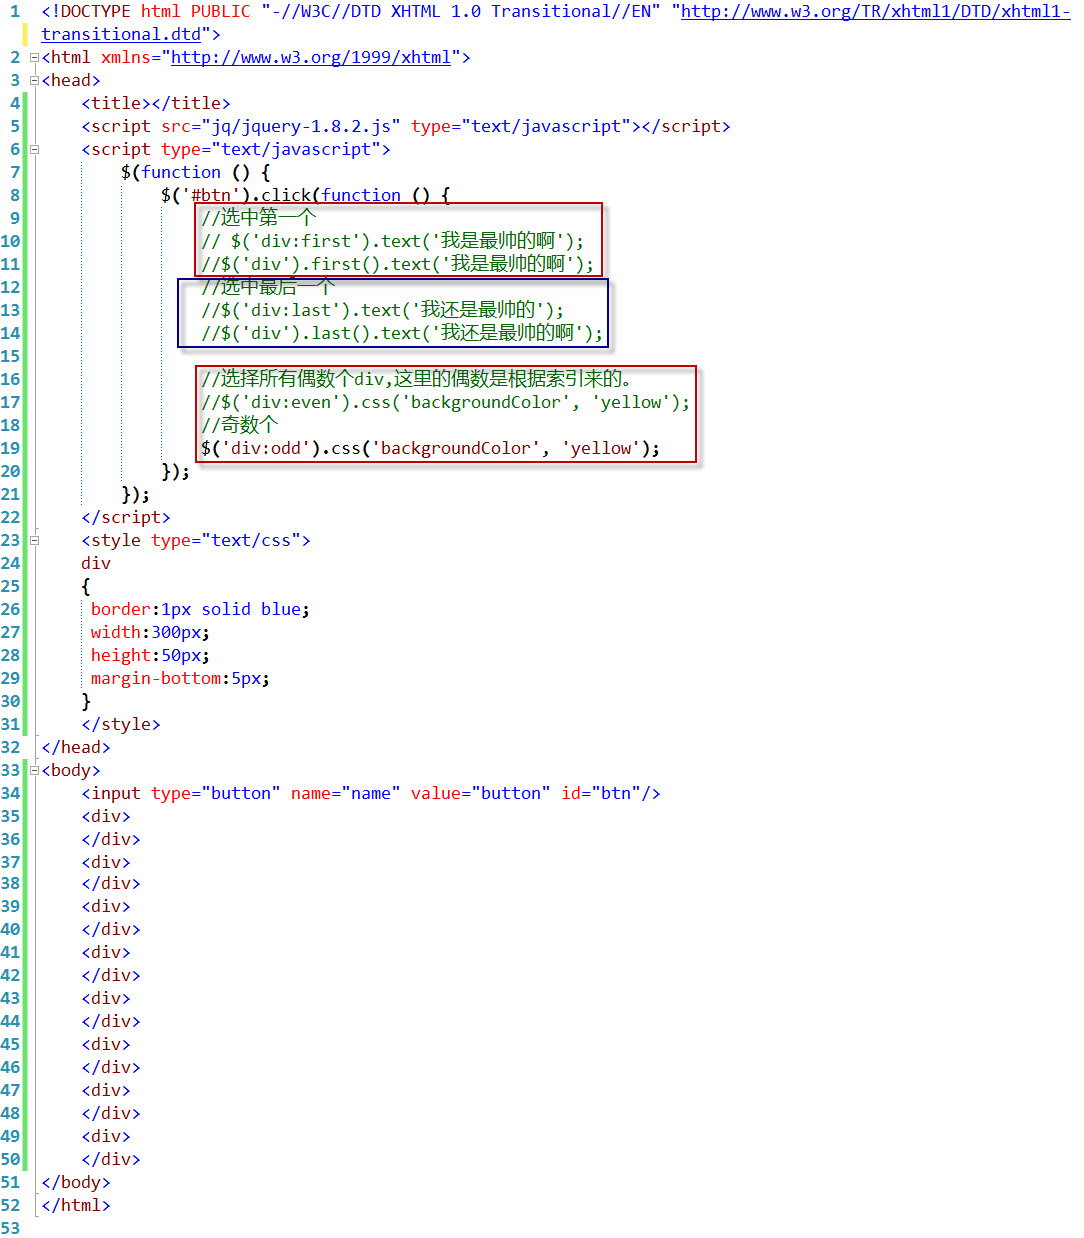Screen dimensions: 1084x1238
Task: Collapse the style block on line 23
Action: pyautogui.click(x=34, y=540)
